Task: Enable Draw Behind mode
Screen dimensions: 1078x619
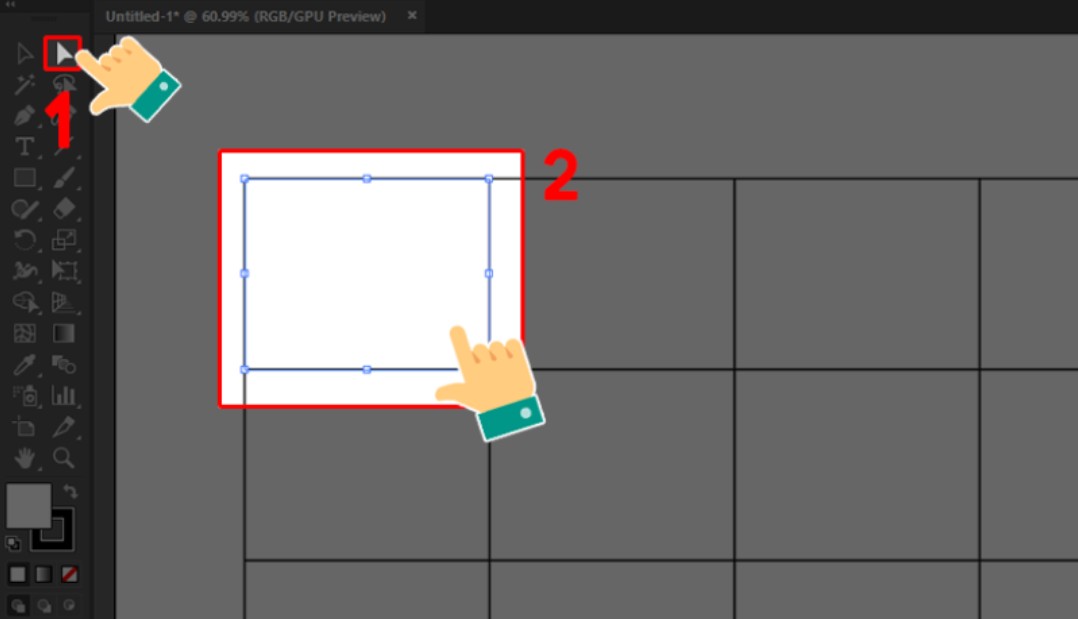Action: click(x=43, y=605)
